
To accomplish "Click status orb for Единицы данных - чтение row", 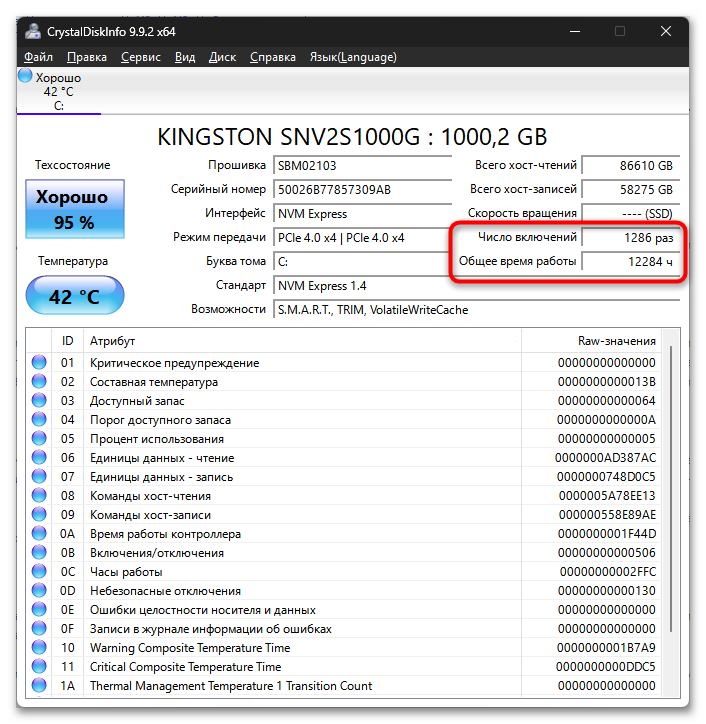I will 39,457.
